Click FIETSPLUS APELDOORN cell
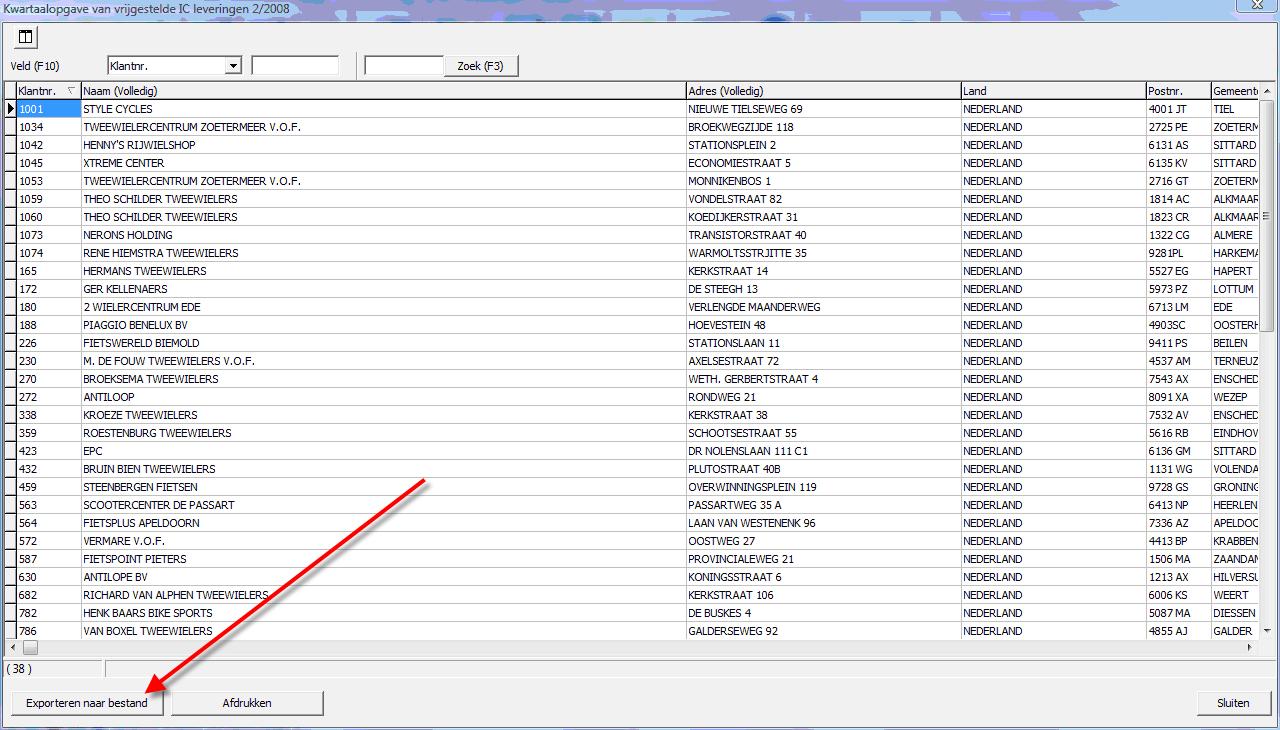Viewport: 1280px width, 730px height. coord(383,523)
